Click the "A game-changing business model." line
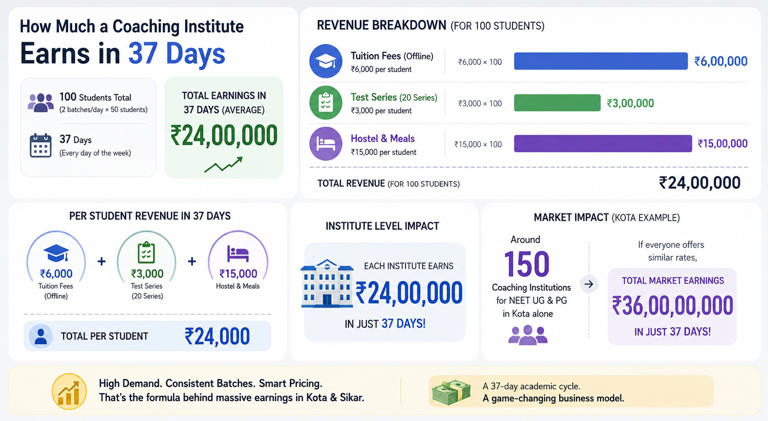768x421 pixels. click(x=553, y=398)
